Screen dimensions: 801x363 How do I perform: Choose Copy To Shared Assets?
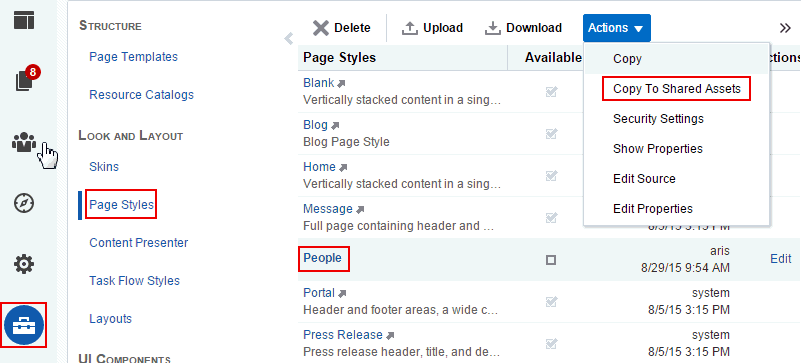[676, 89]
